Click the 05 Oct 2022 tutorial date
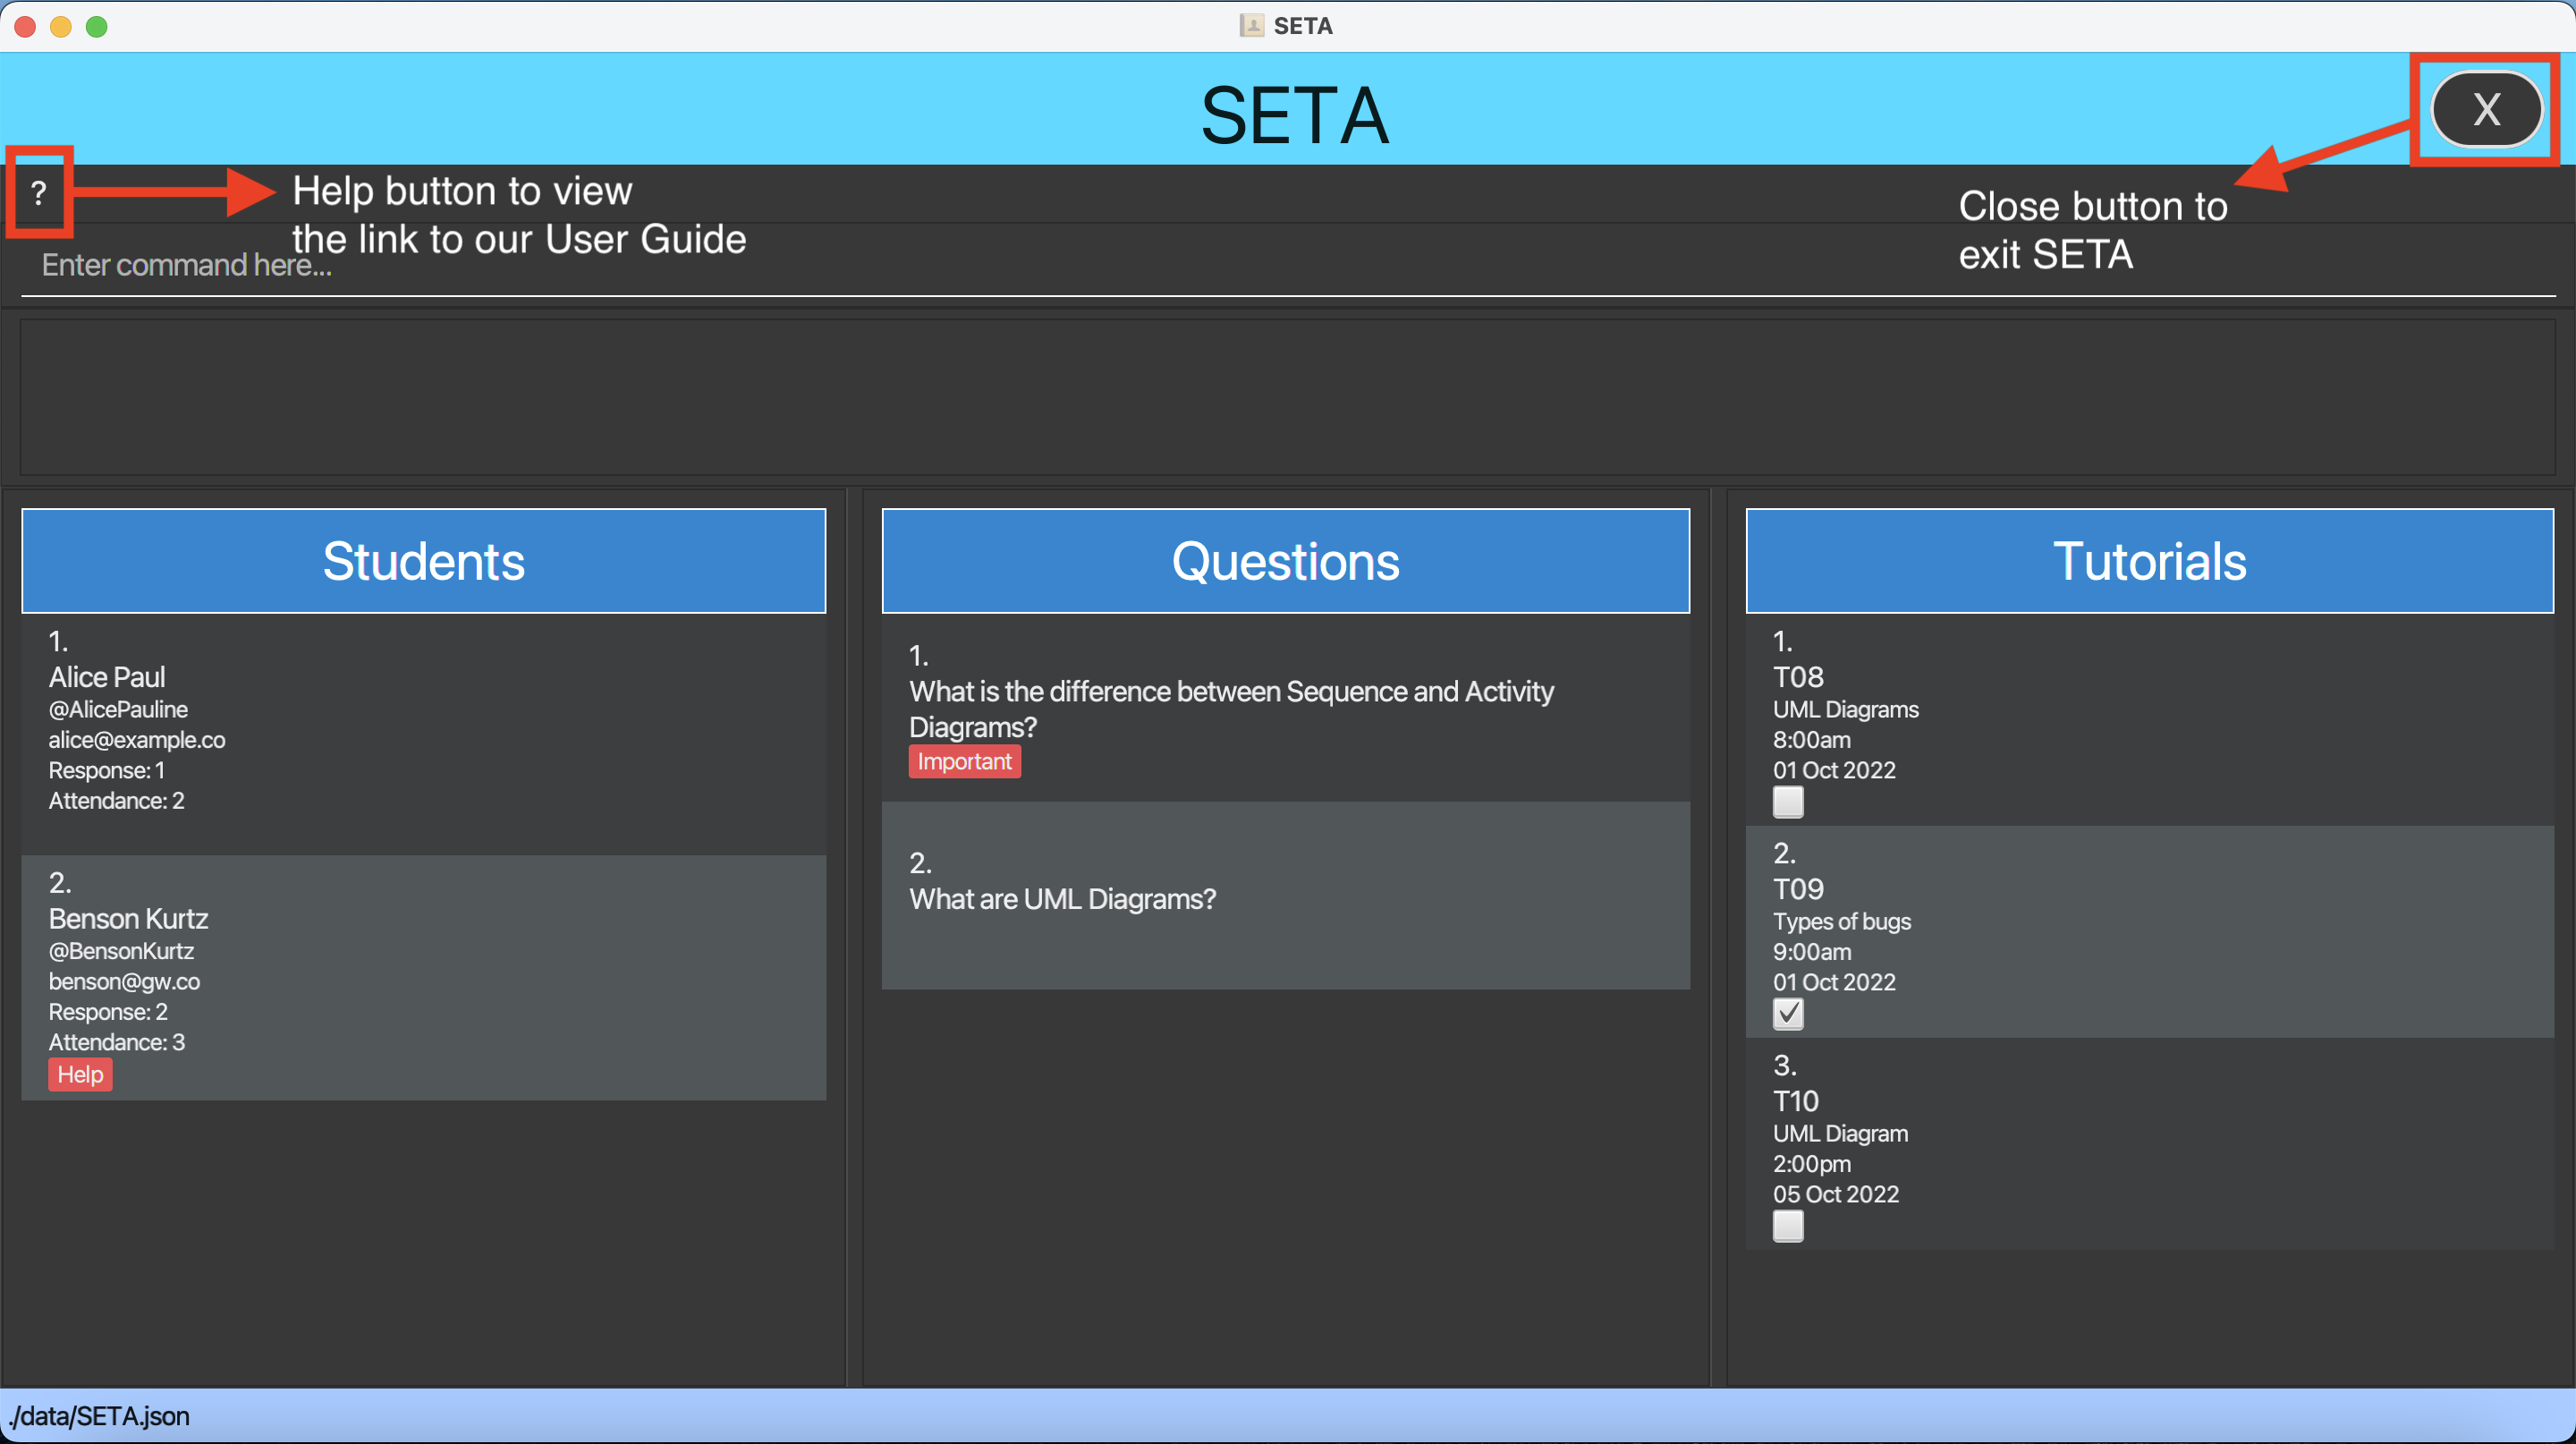The height and width of the screenshot is (1444, 2576). tap(1836, 1194)
